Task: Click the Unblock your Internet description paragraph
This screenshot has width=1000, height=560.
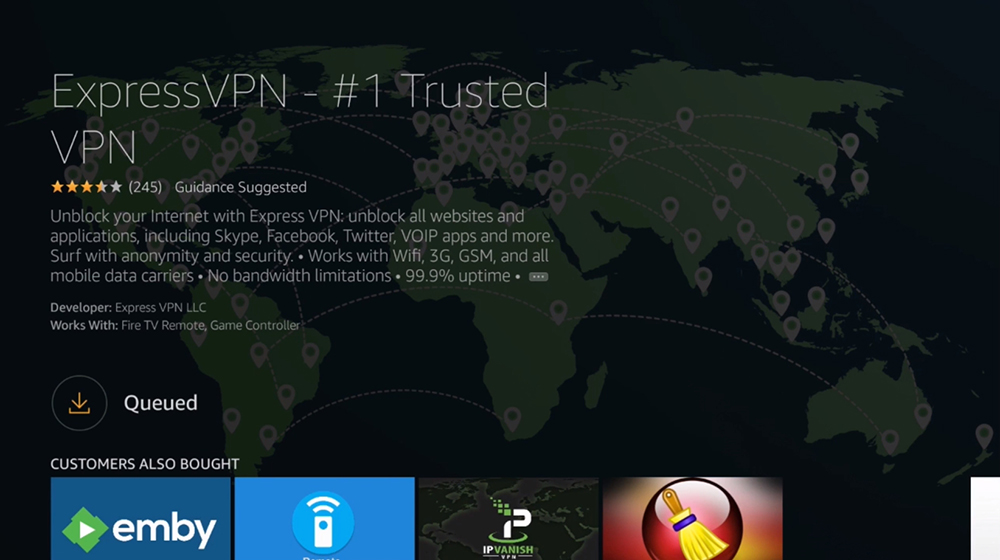Action: tap(302, 246)
